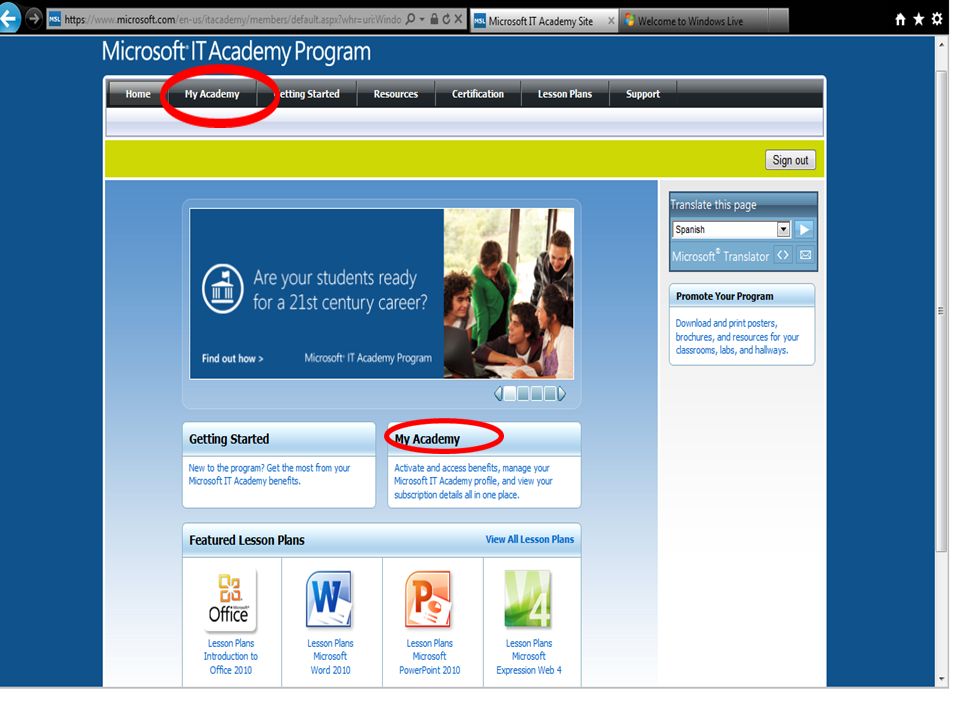Click the academy building icon in banner
This screenshot has height=720, width=960.
222,289
